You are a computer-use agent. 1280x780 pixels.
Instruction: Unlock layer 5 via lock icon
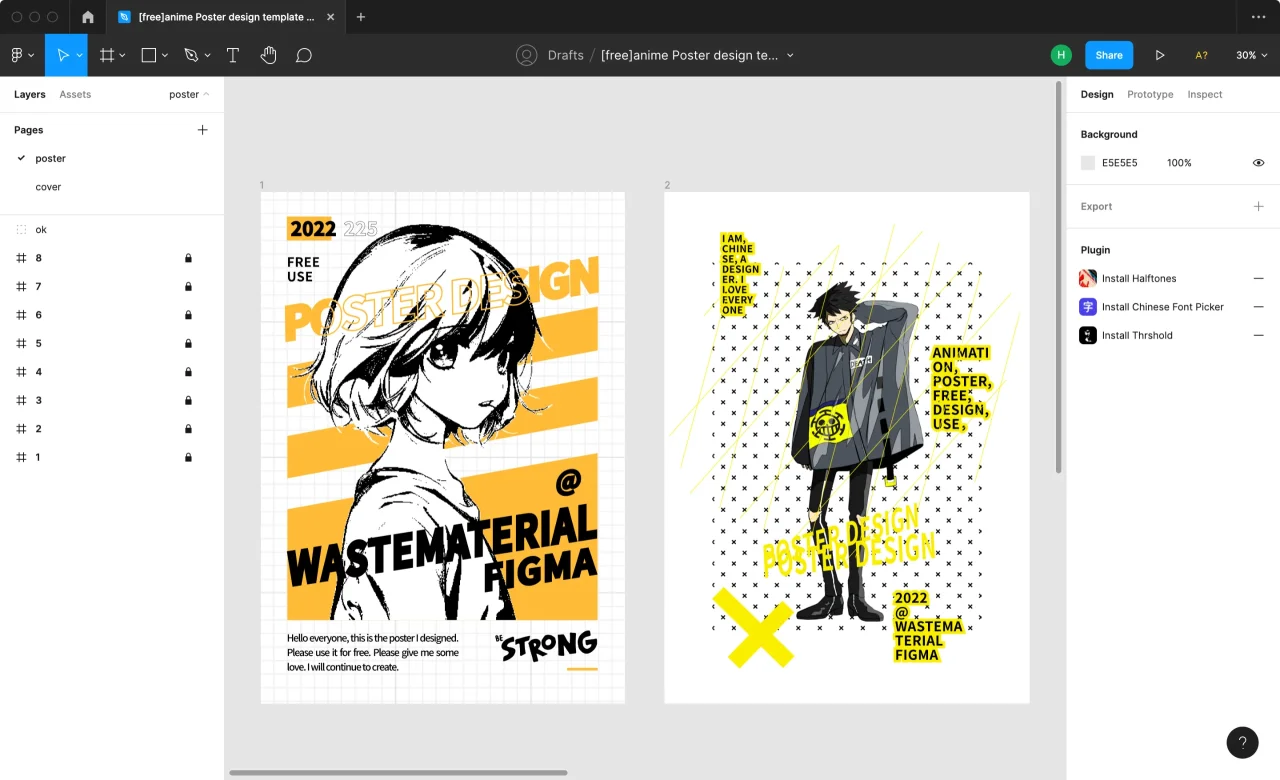click(188, 343)
